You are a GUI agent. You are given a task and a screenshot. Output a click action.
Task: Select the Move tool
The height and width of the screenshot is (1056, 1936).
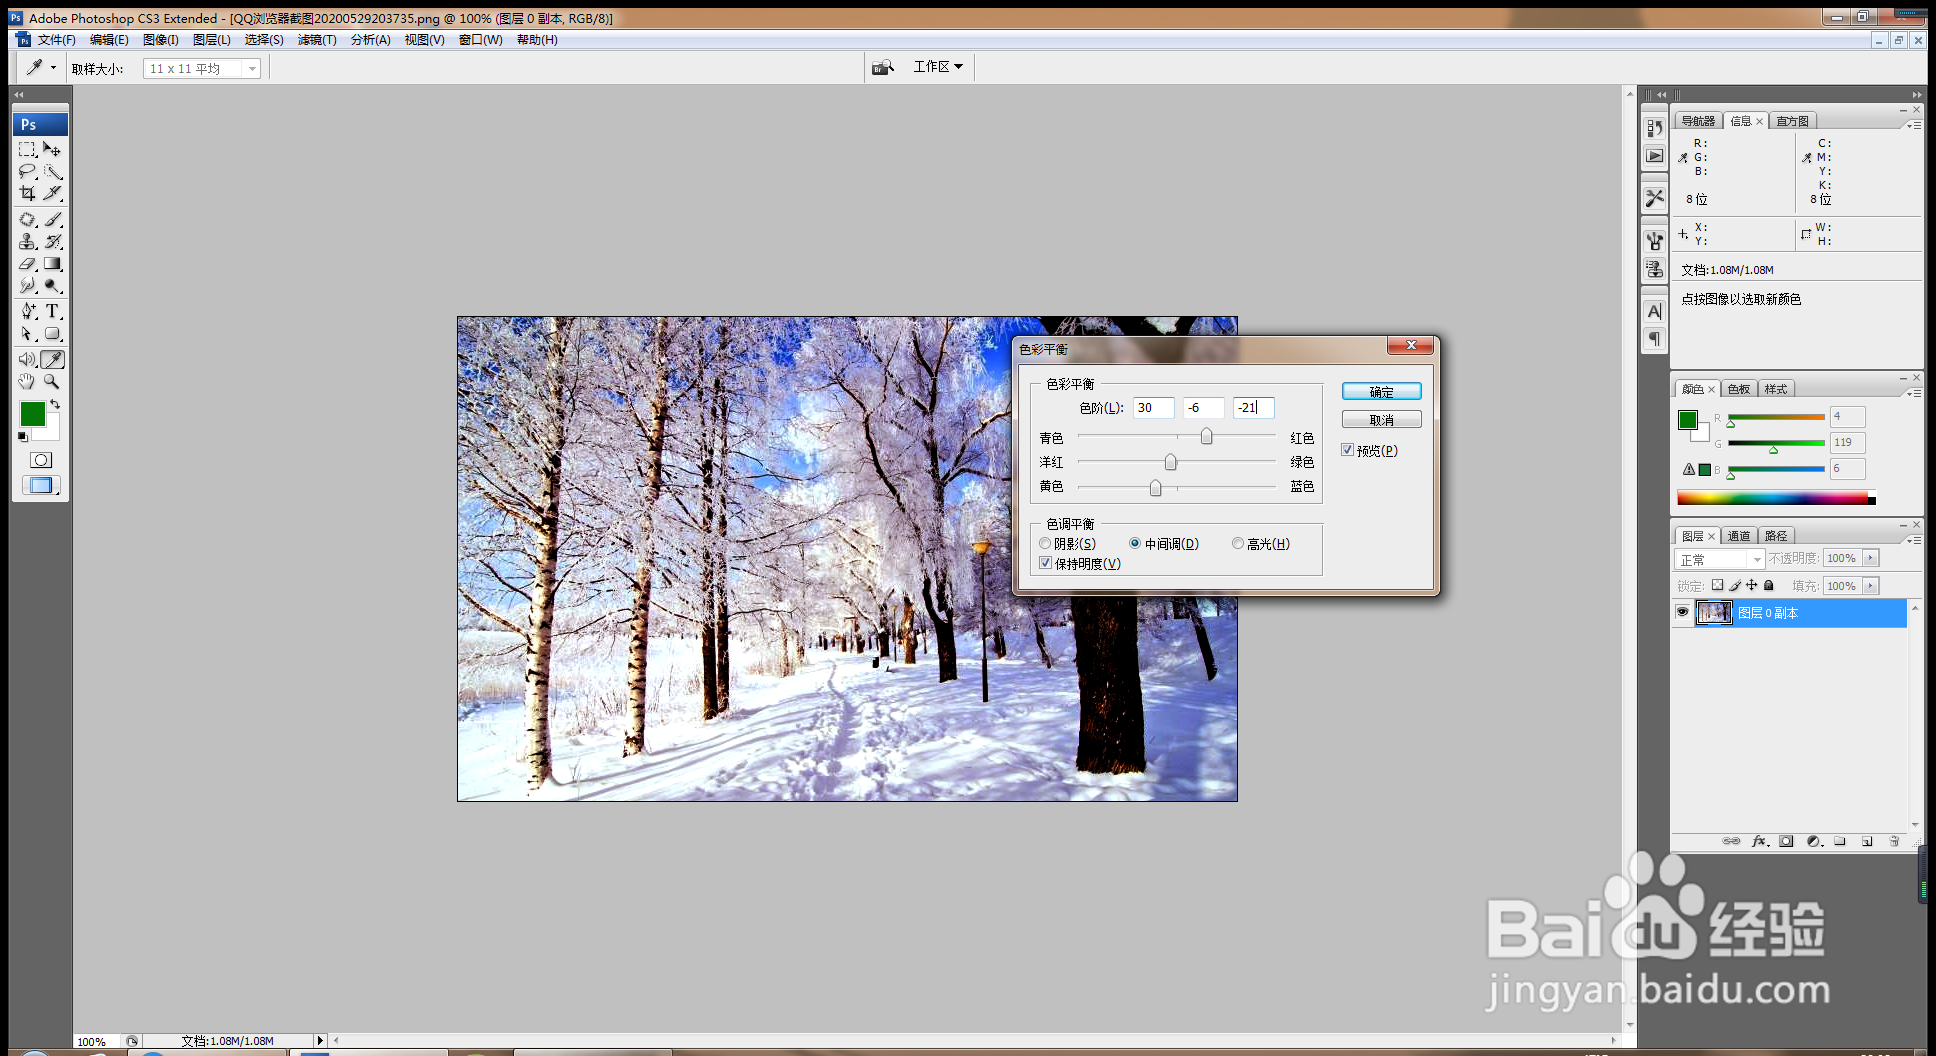click(53, 149)
